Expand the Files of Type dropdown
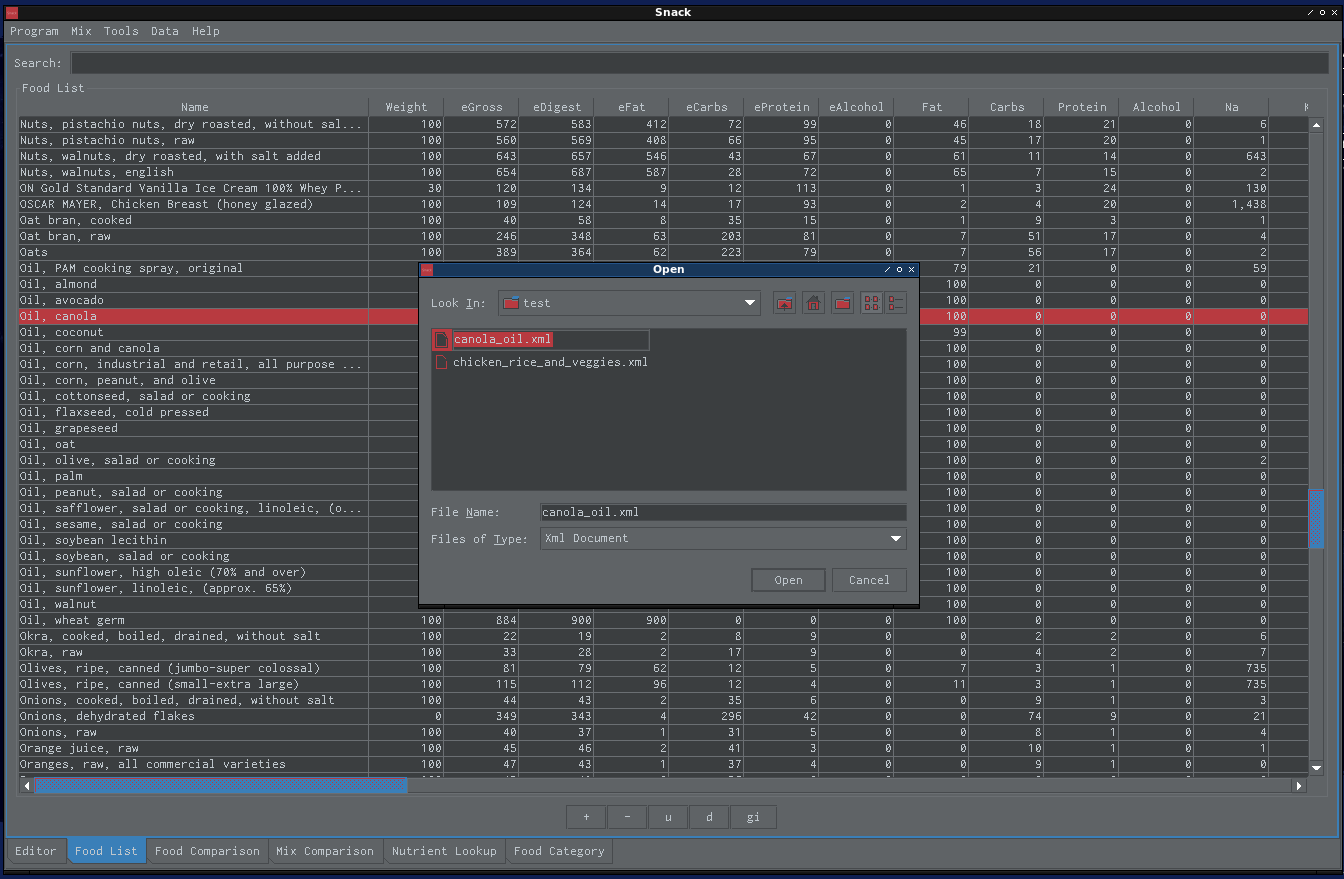This screenshot has width=1344, height=879. pos(896,538)
